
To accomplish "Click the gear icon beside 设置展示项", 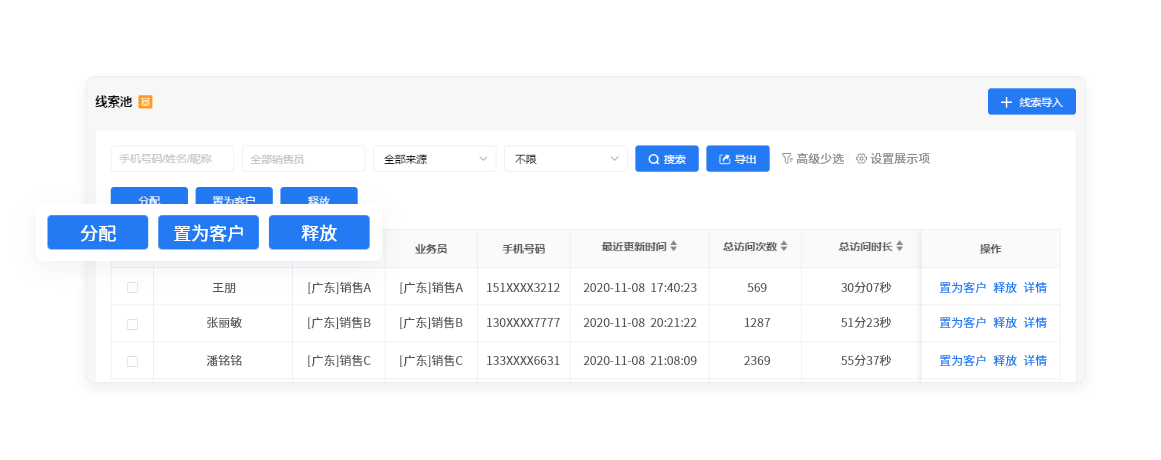I will pos(861,159).
